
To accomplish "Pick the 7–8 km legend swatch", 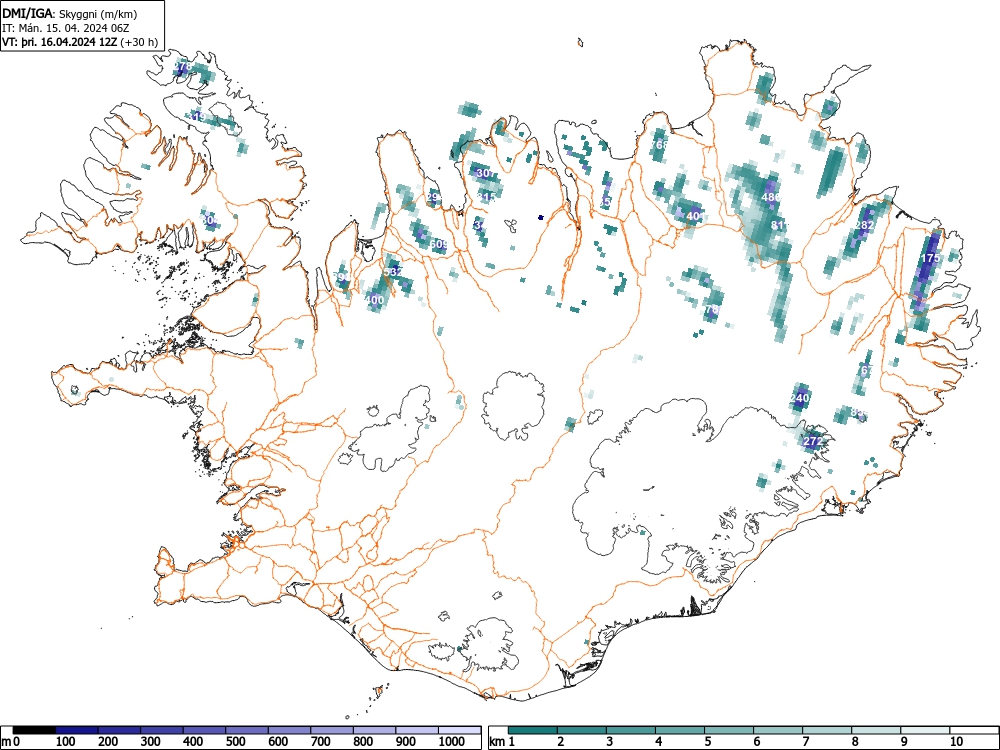I will [x=827, y=730].
